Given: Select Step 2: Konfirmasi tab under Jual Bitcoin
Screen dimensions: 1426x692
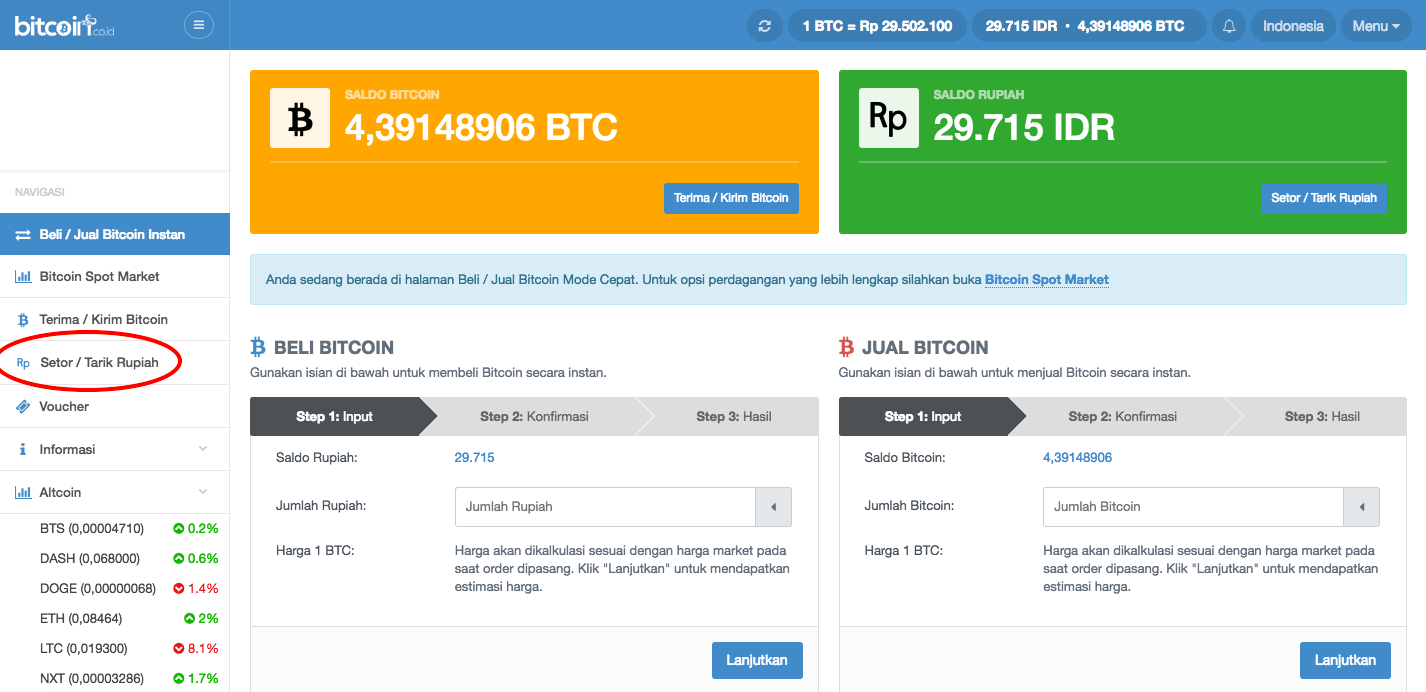Looking at the screenshot, I should [1123, 416].
